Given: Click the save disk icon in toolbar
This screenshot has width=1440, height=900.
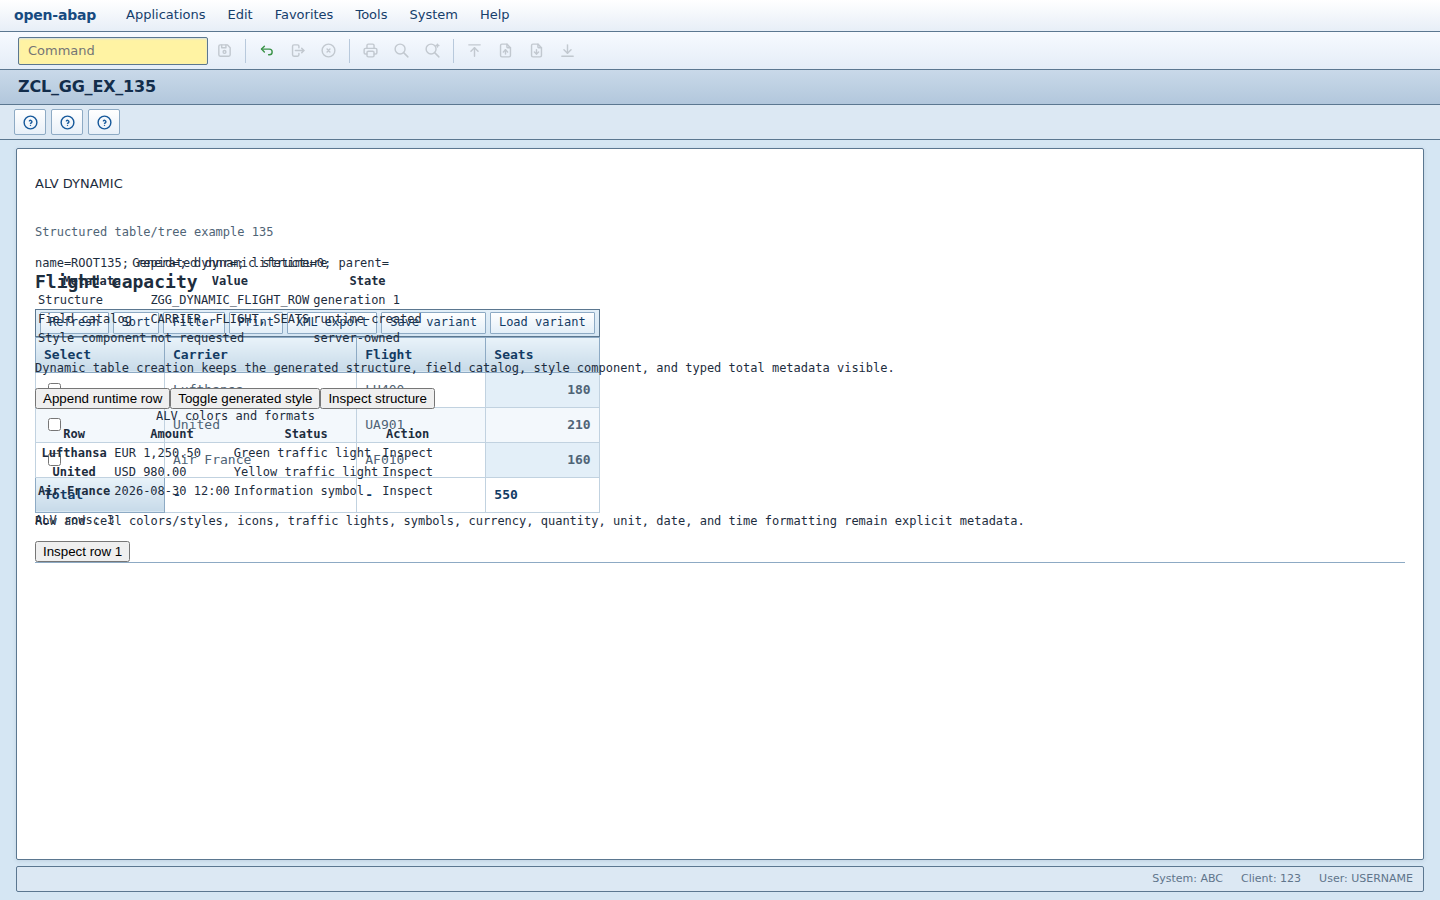Looking at the screenshot, I should tap(225, 51).
